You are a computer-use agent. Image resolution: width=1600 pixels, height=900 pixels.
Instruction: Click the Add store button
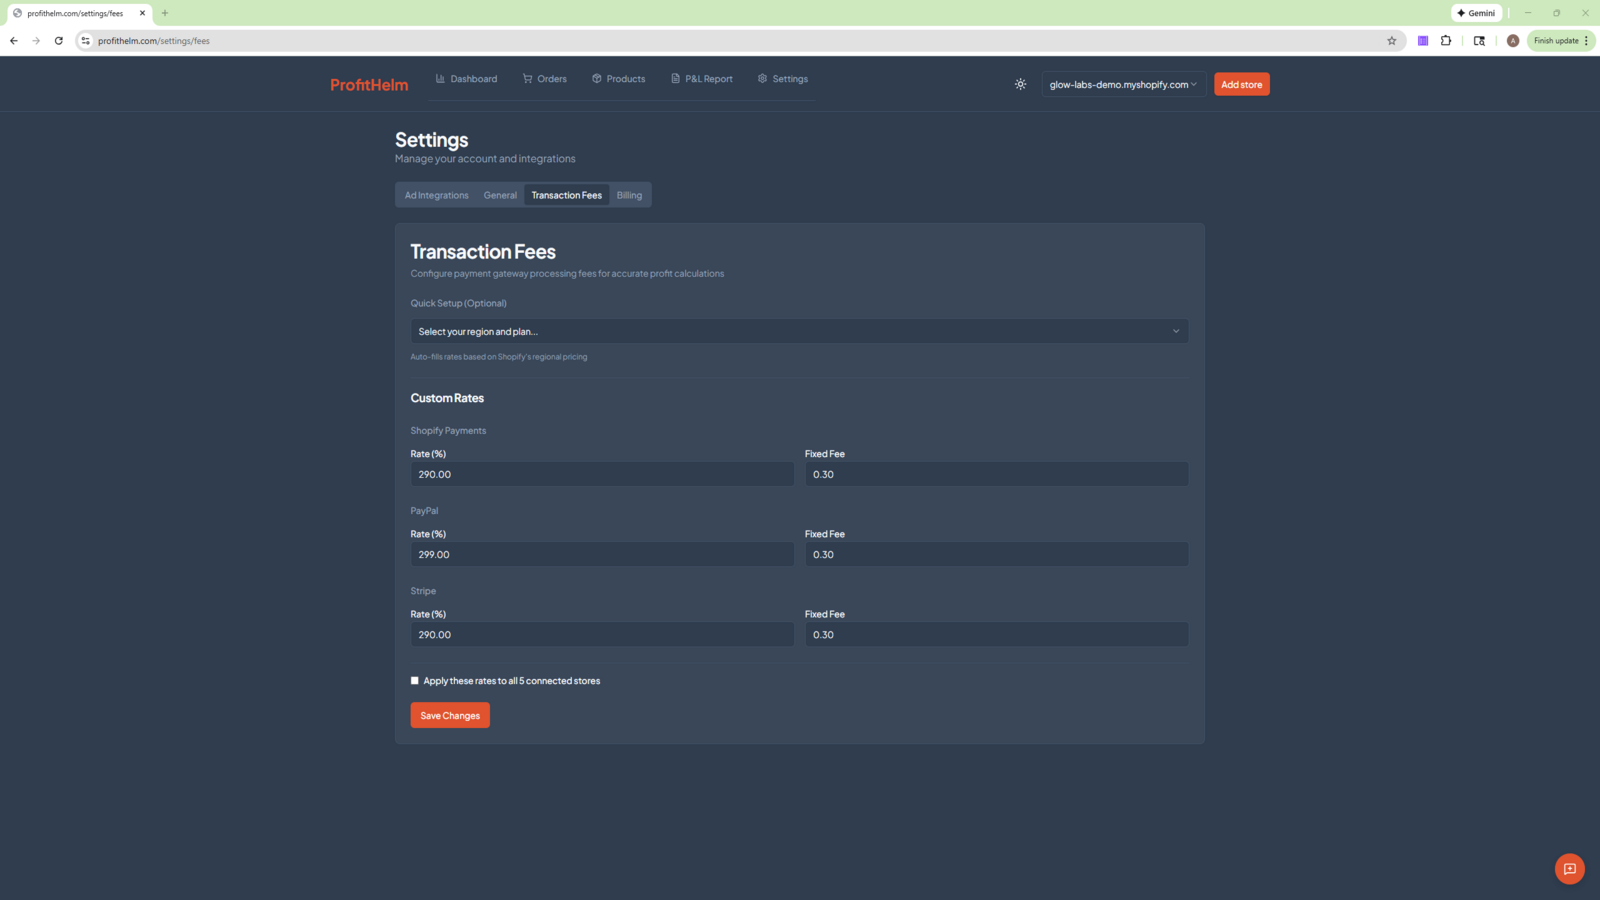click(x=1242, y=84)
